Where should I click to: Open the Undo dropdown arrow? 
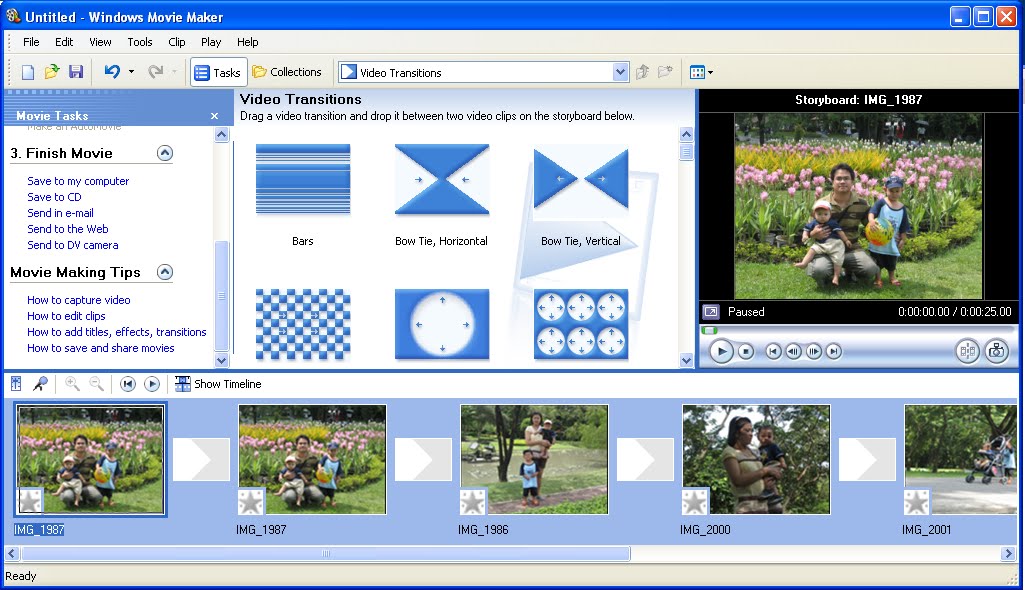click(131, 71)
